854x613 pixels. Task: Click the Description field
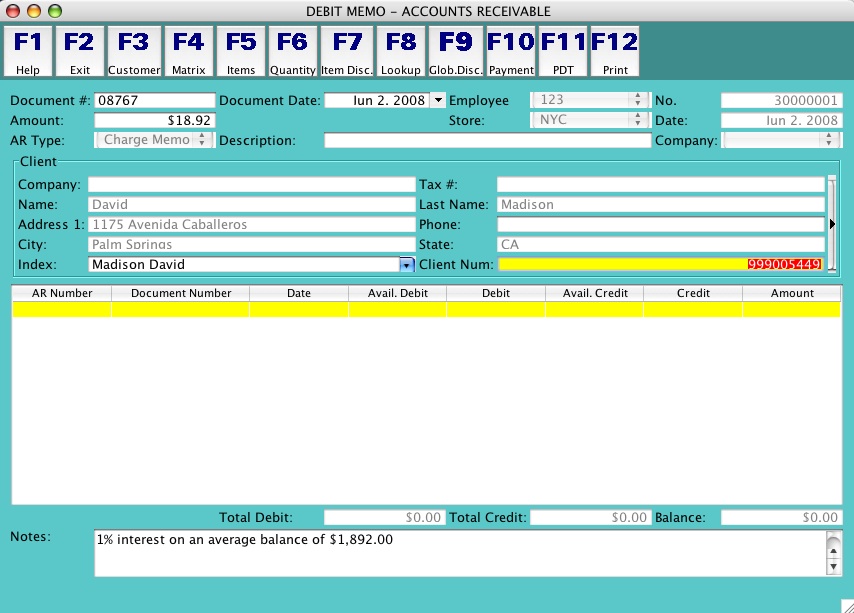tap(487, 140)
